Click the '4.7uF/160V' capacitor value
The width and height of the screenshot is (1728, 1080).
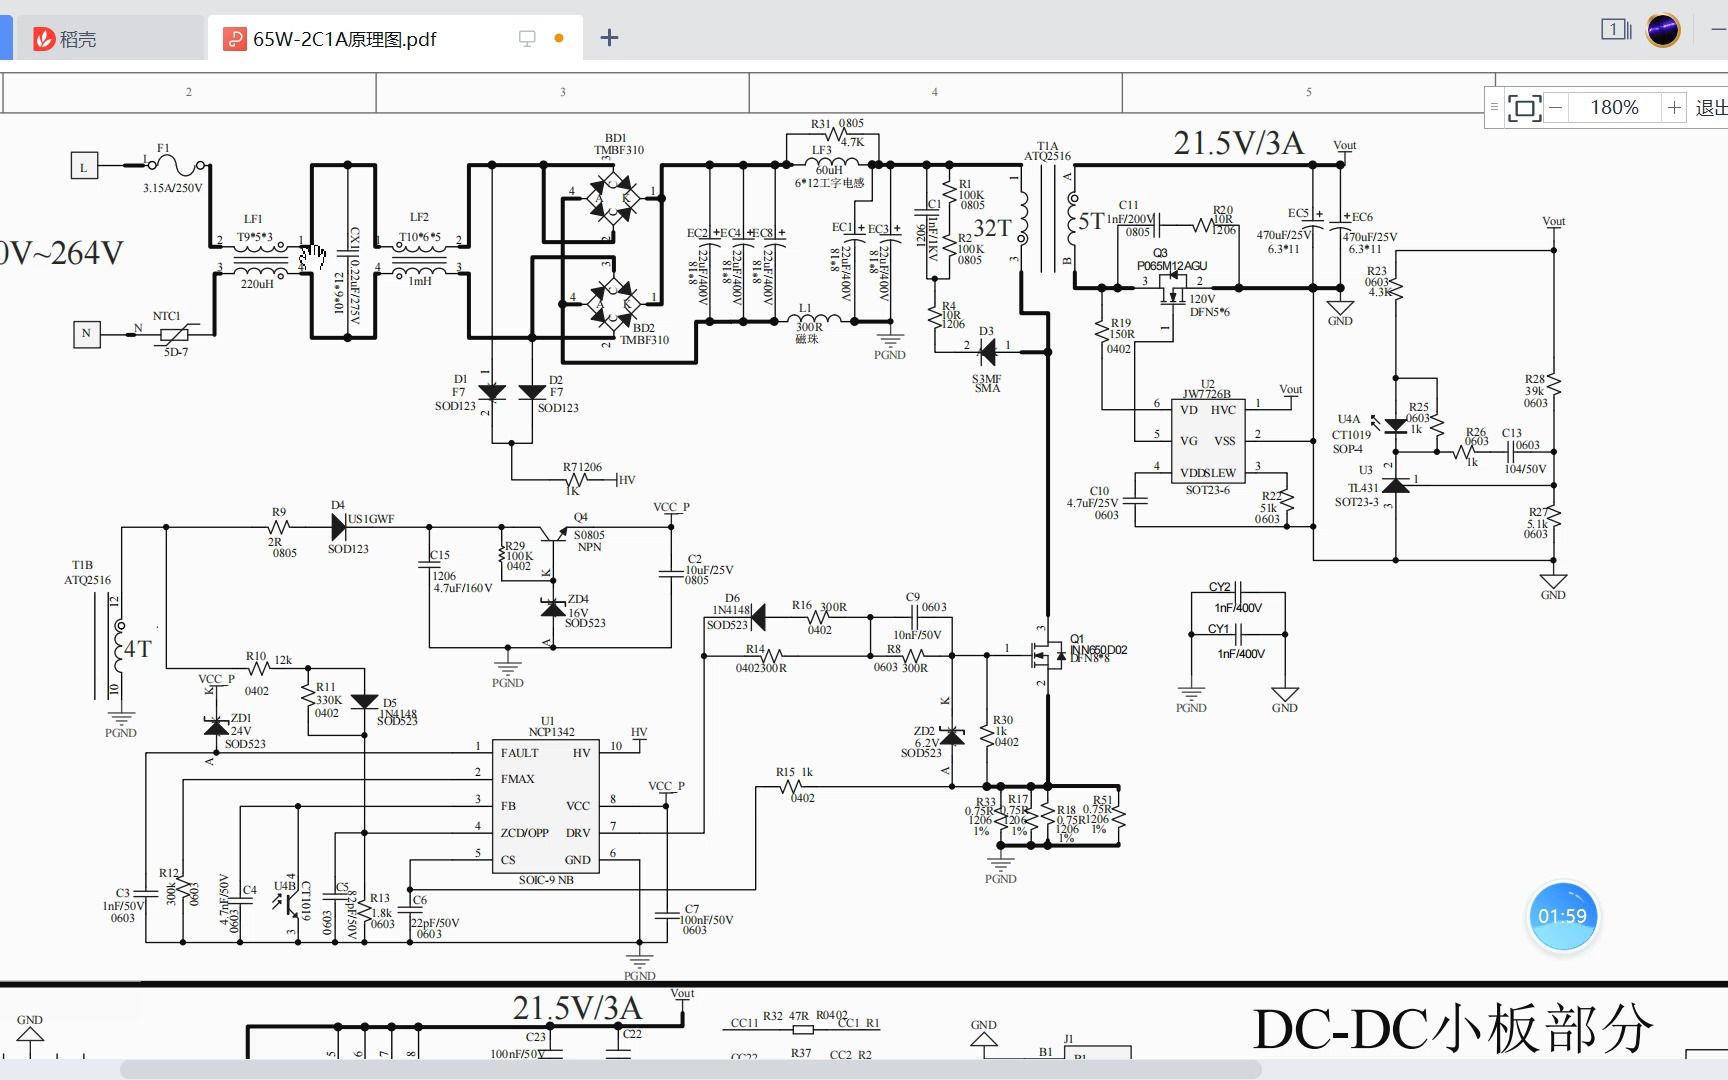click(x=463, y=588)
